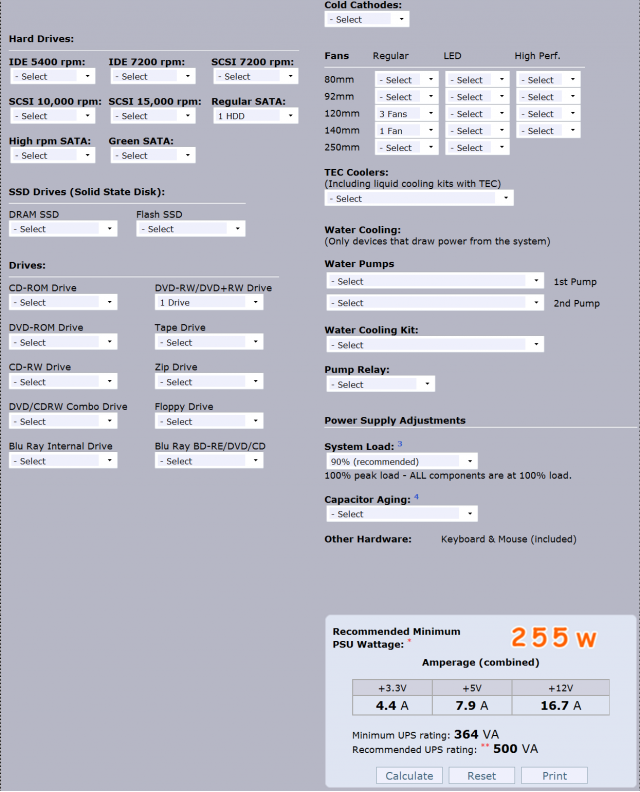Open the 80mm High Perf. fans dropdown
640x792 pixels.
coord(549,80)
